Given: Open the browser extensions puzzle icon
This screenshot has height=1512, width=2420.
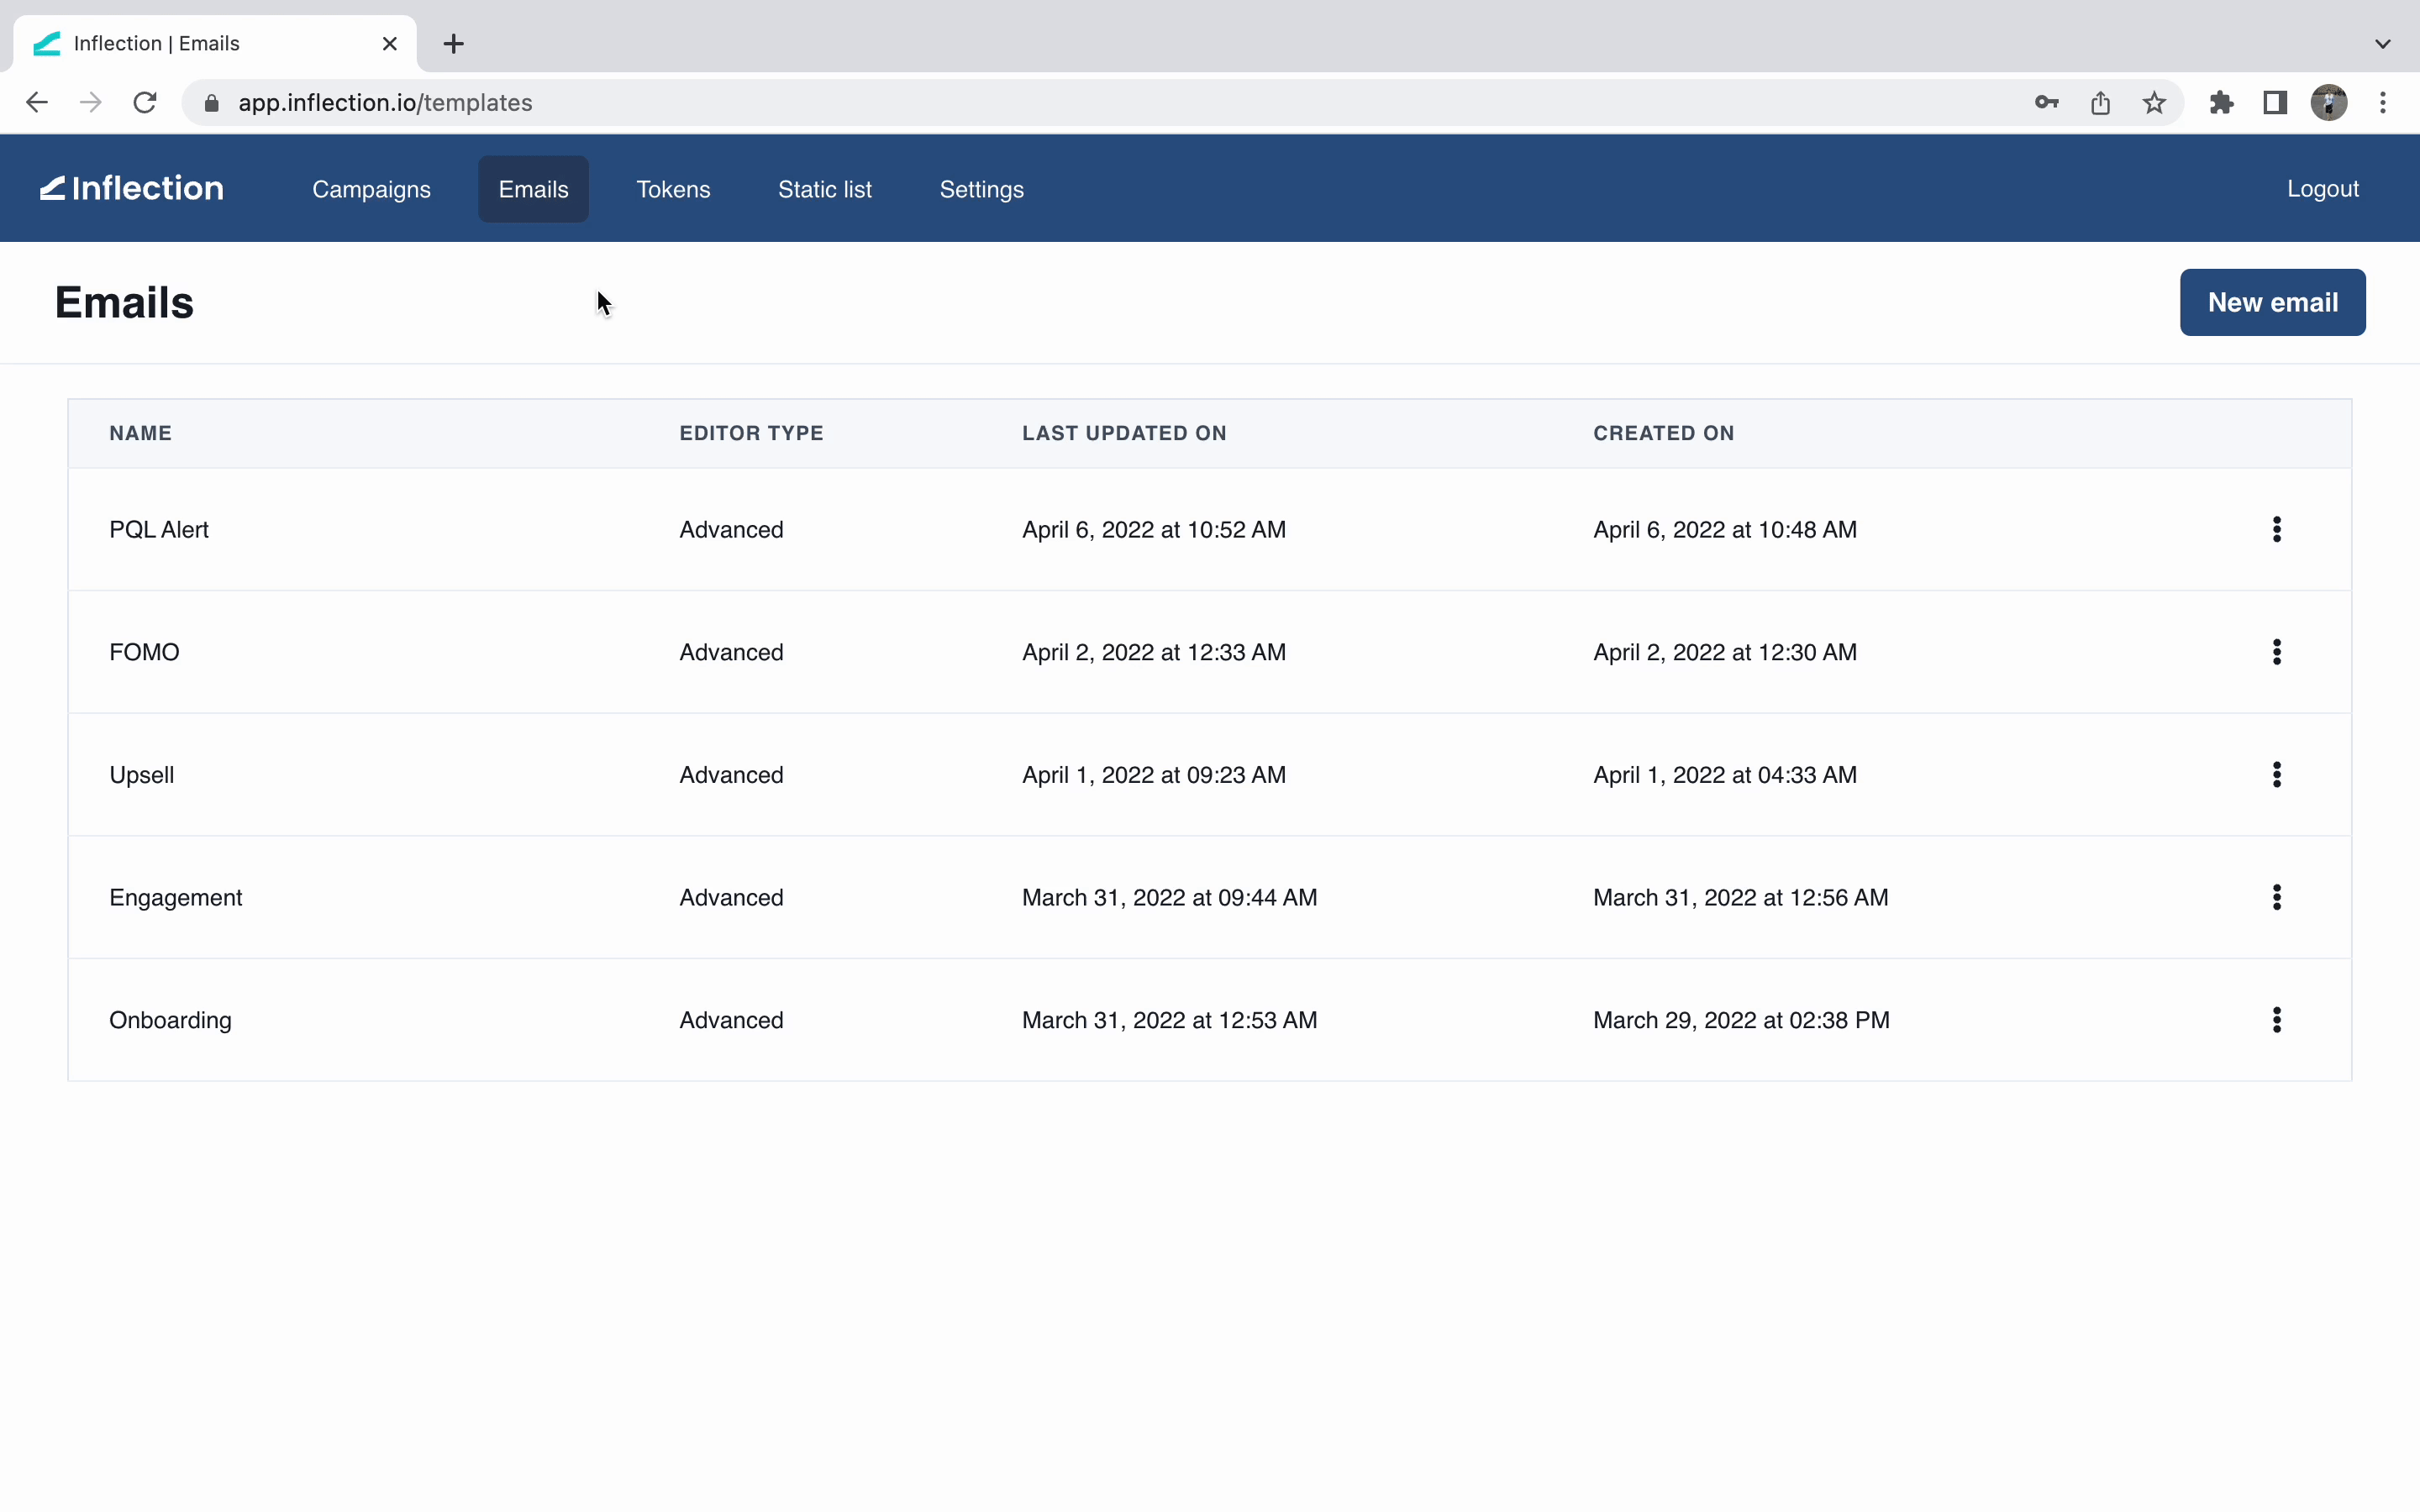Looking at the screenshot, I should 2221,102.
